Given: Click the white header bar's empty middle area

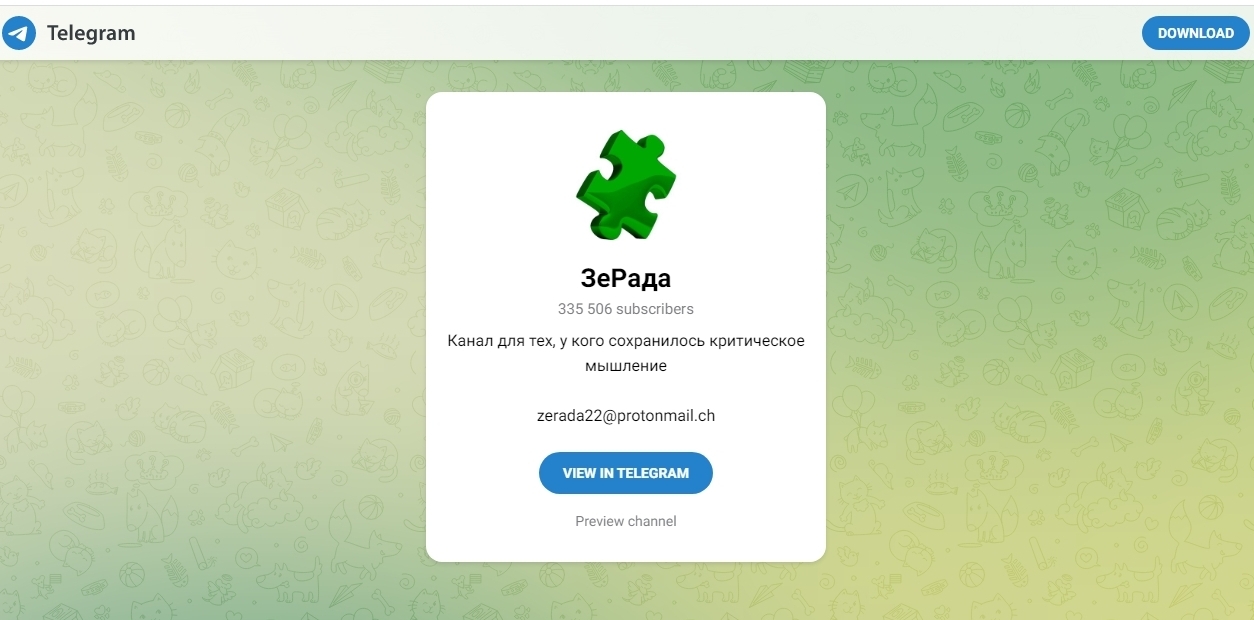Looking at the screenshot, I should click(x=640, y=33).
